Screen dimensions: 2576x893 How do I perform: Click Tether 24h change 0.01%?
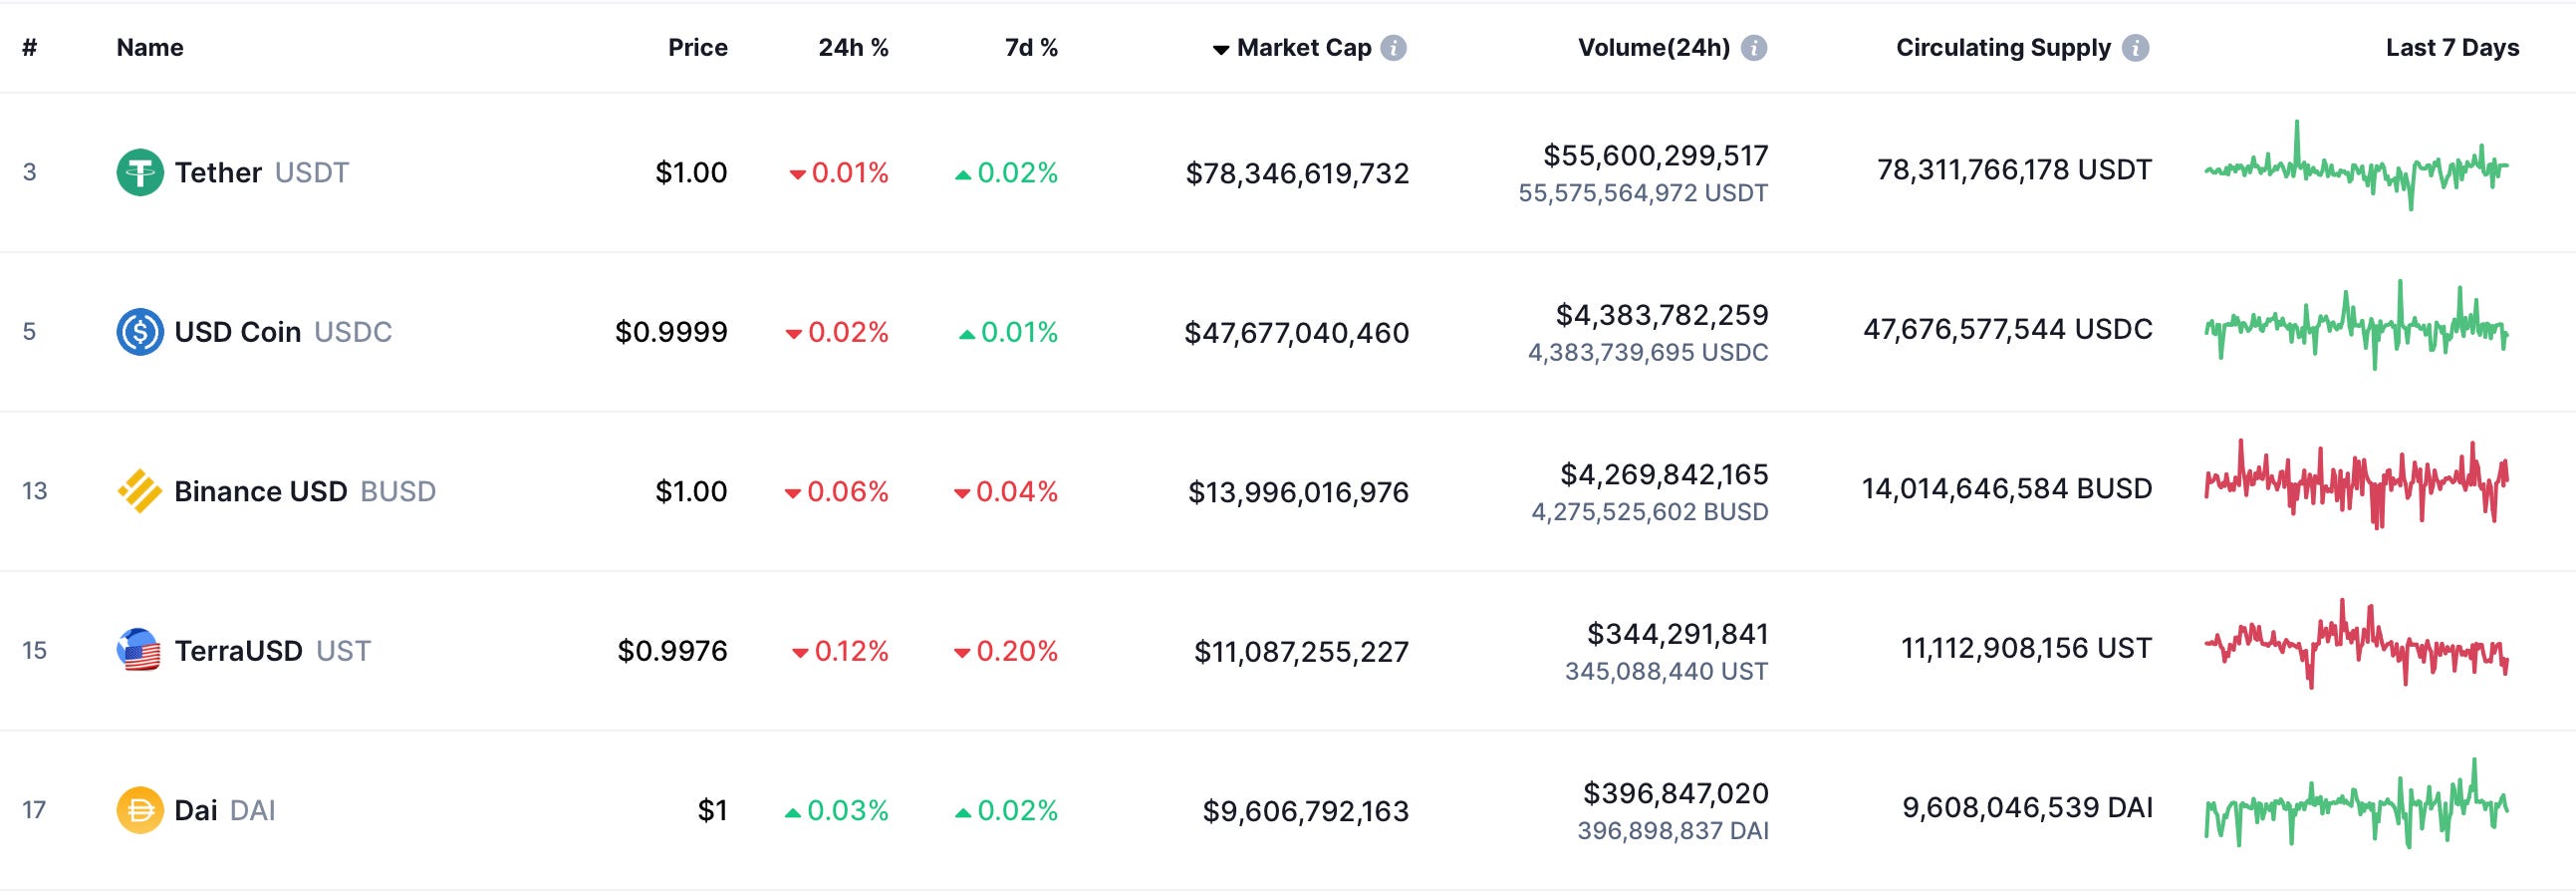[839, 173]
